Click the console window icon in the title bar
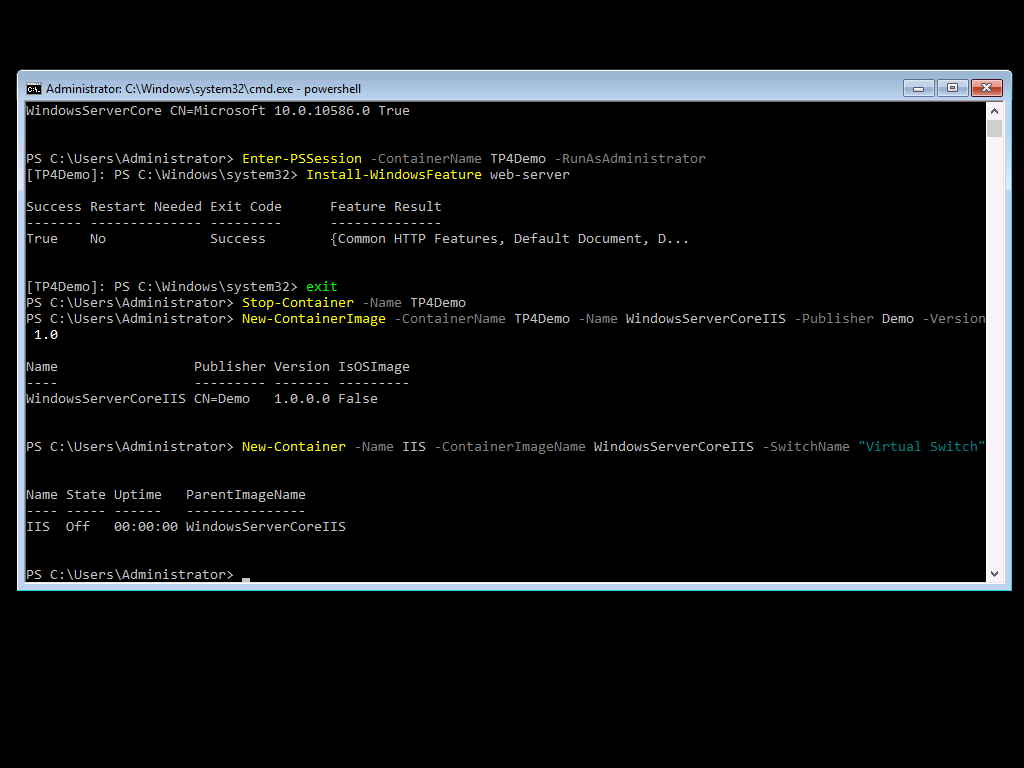 click(34, 88)
